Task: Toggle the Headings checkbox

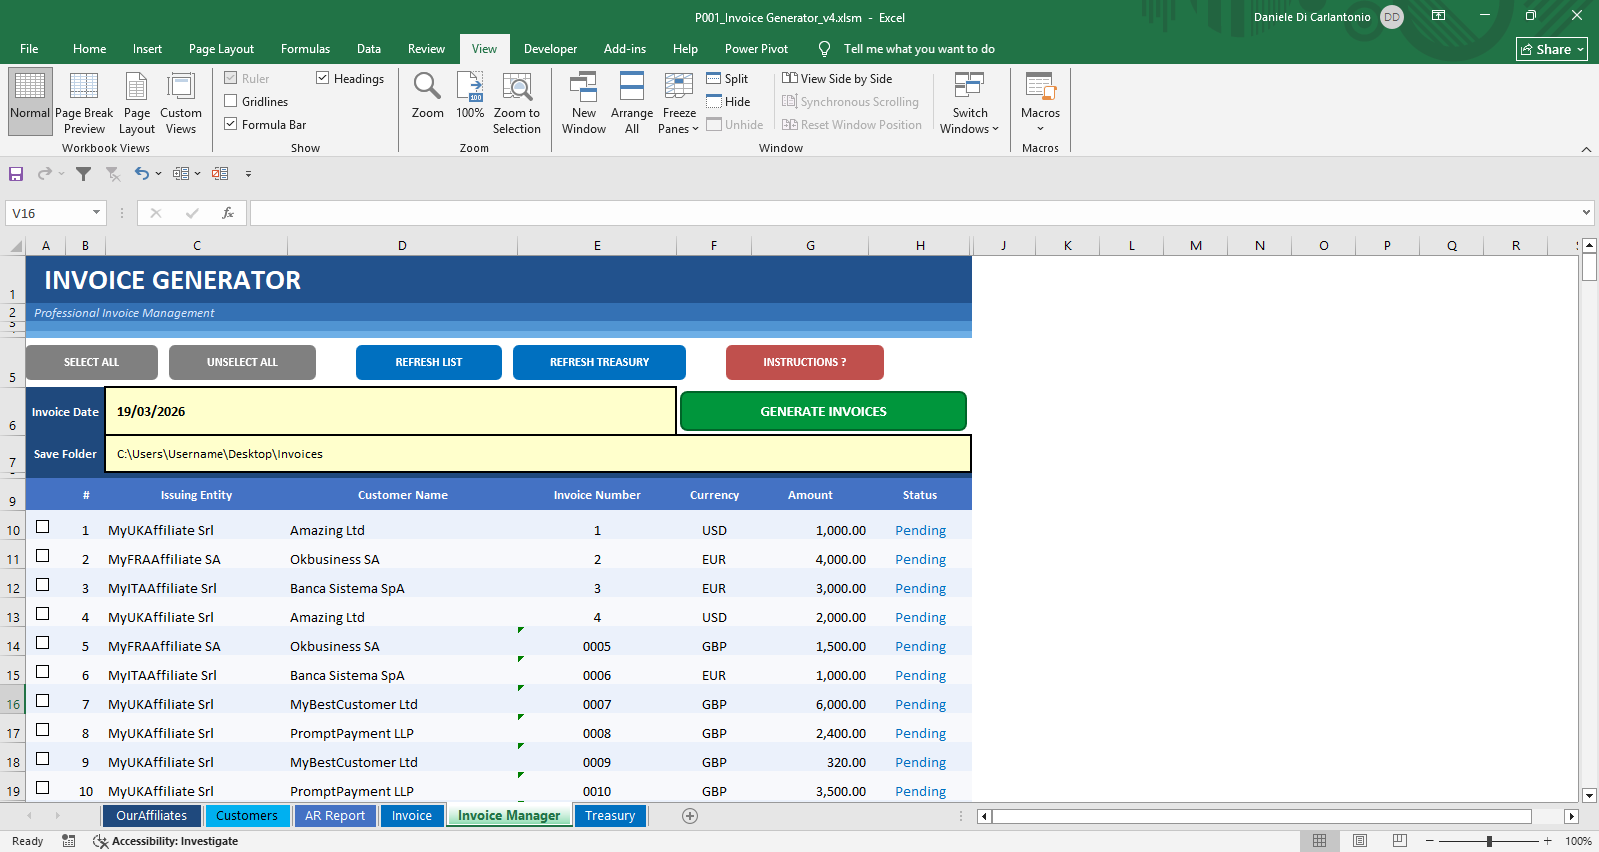Action: coord(323,78)
